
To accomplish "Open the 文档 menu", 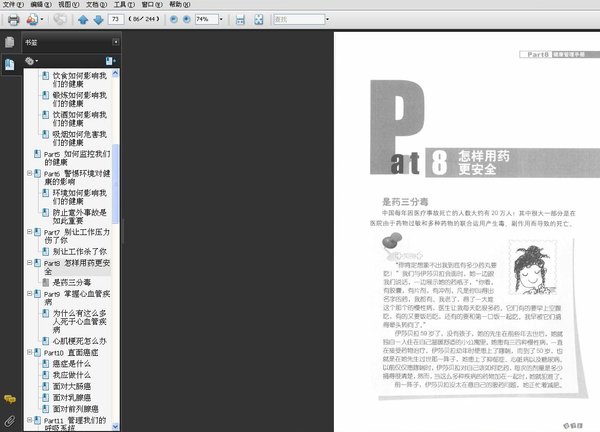I will 96,4.
